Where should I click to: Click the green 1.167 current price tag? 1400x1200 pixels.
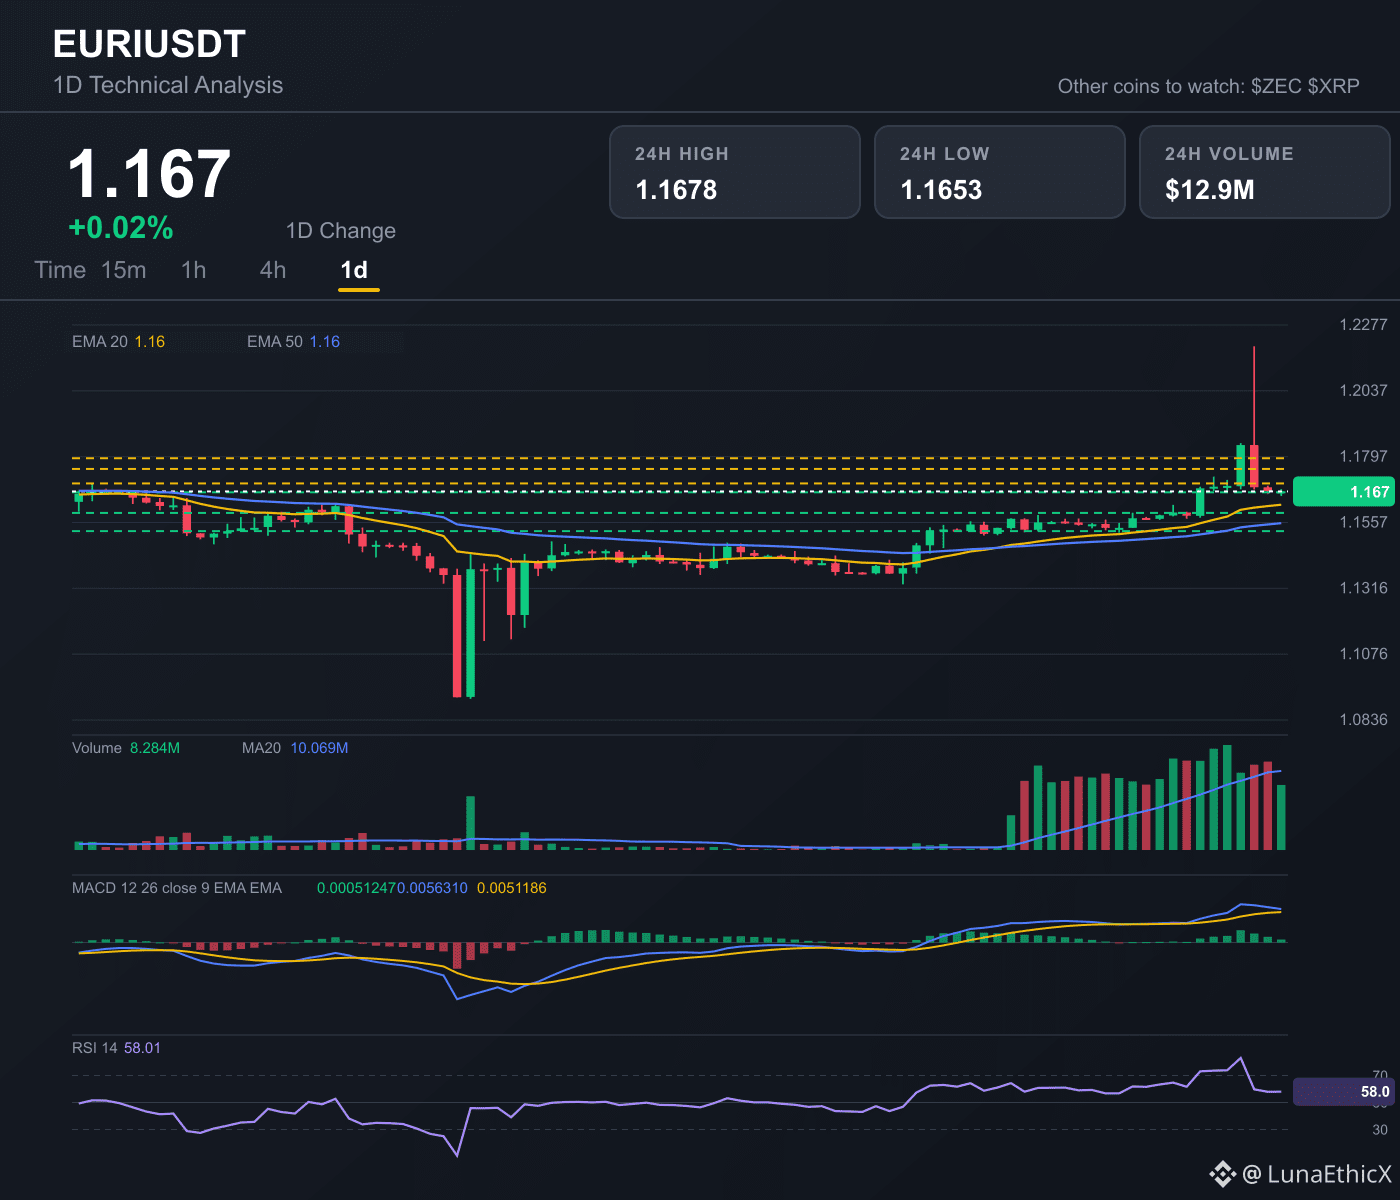[1345, 492]
